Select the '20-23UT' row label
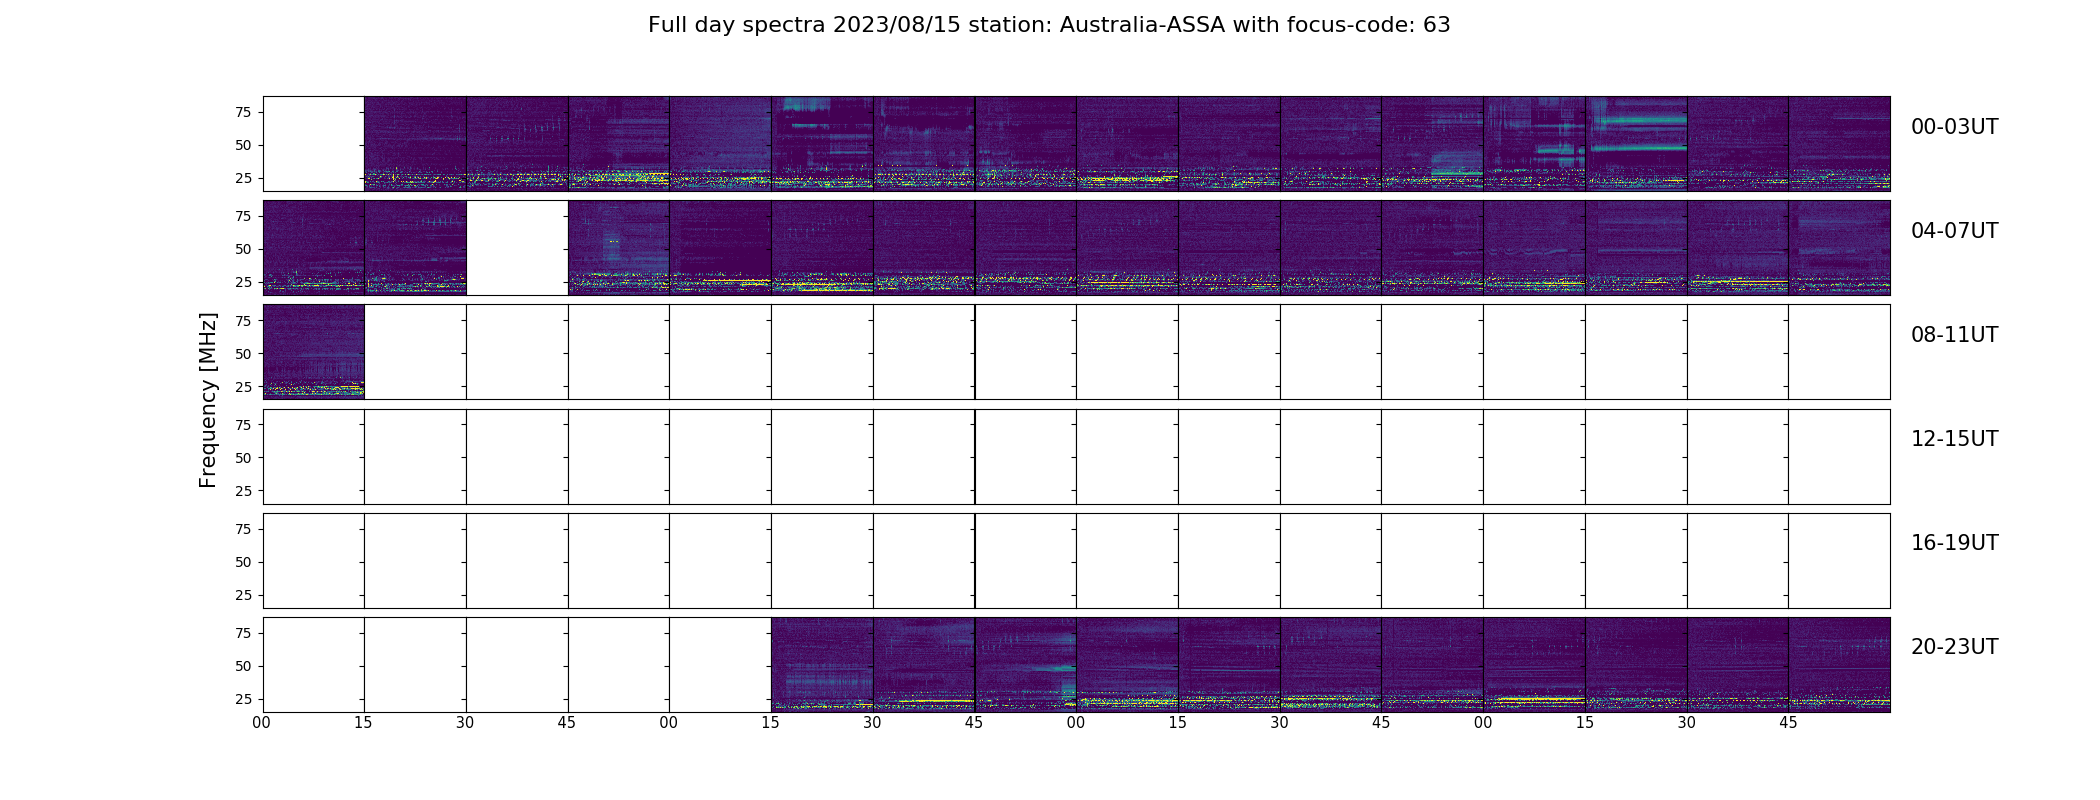 point(1954,647)
